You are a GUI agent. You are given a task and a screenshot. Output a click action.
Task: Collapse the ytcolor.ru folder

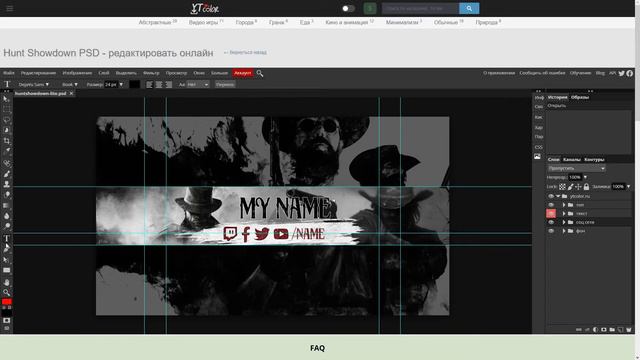click(x=558, y=196)
